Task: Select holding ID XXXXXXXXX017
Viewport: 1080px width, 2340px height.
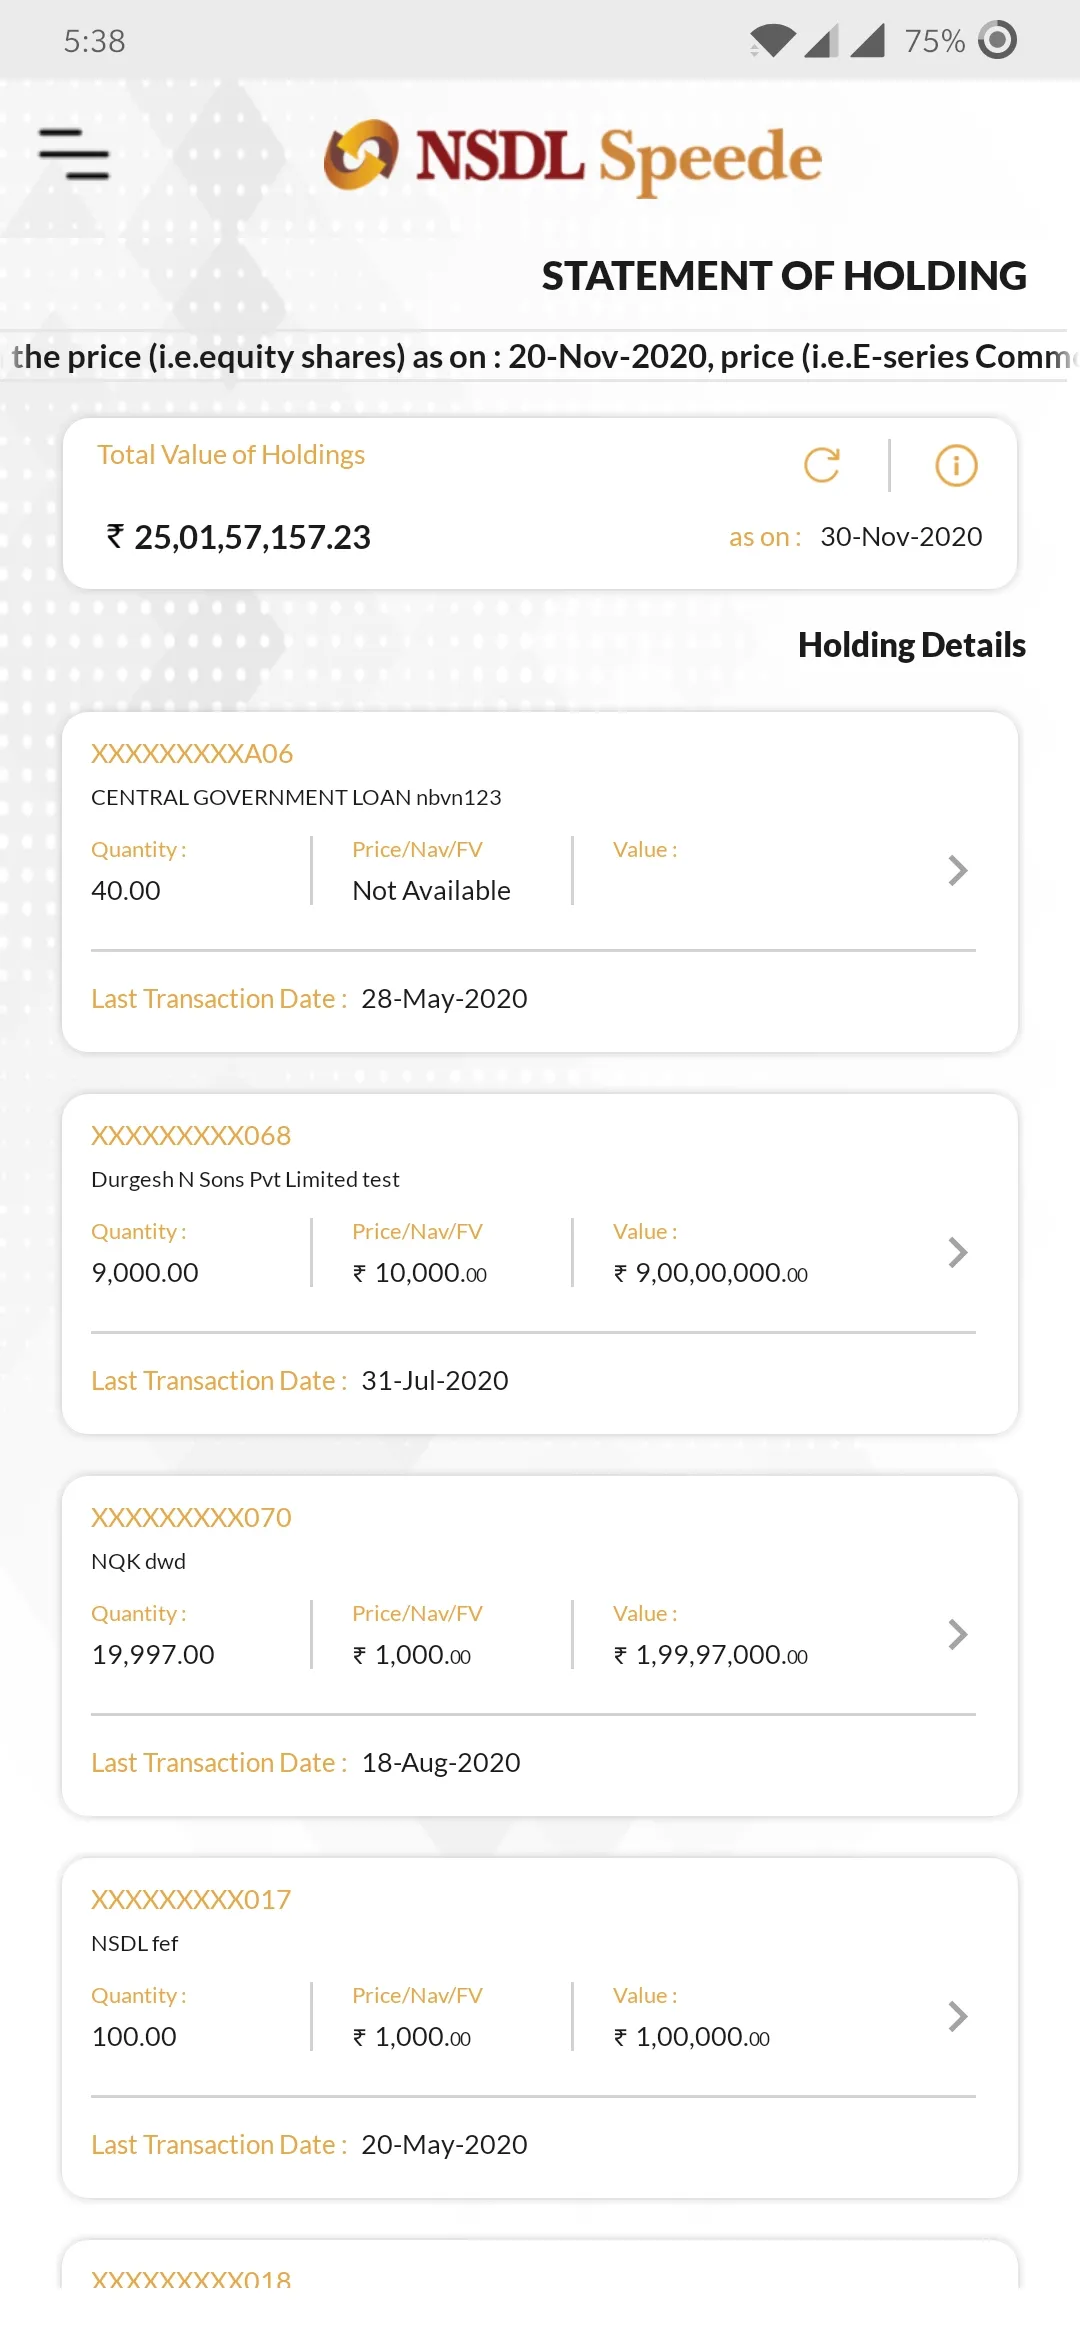Action: click(191, 1899)
